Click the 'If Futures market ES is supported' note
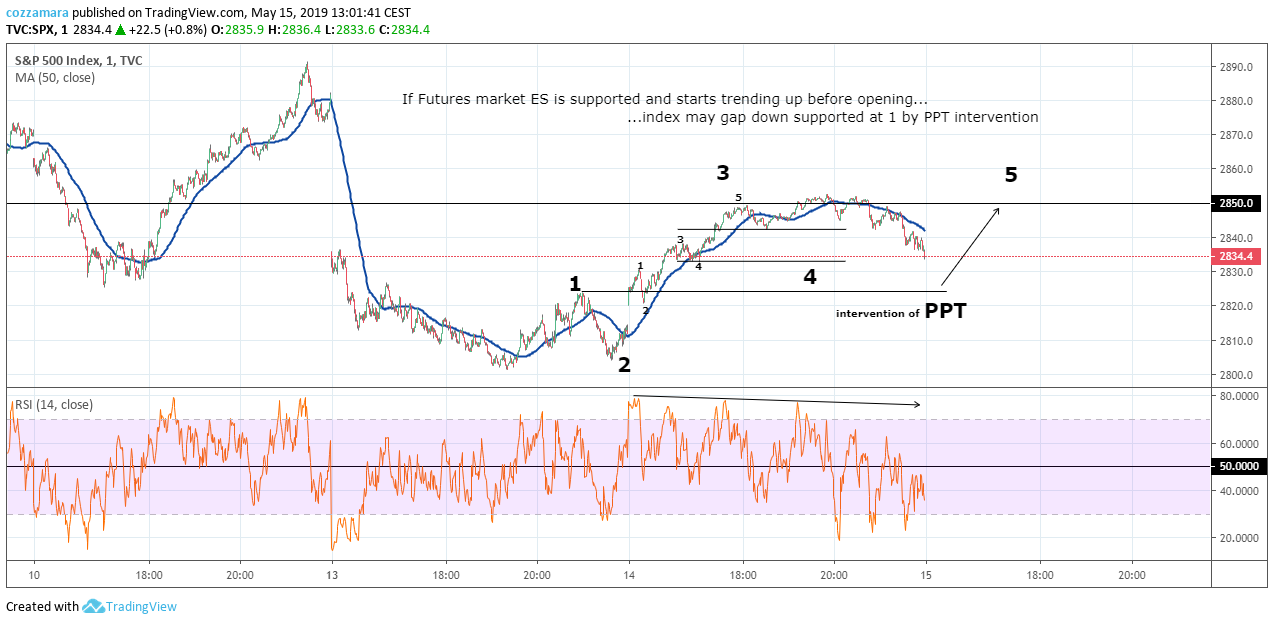Viewport: 1274px width, 624px height. 665,99
